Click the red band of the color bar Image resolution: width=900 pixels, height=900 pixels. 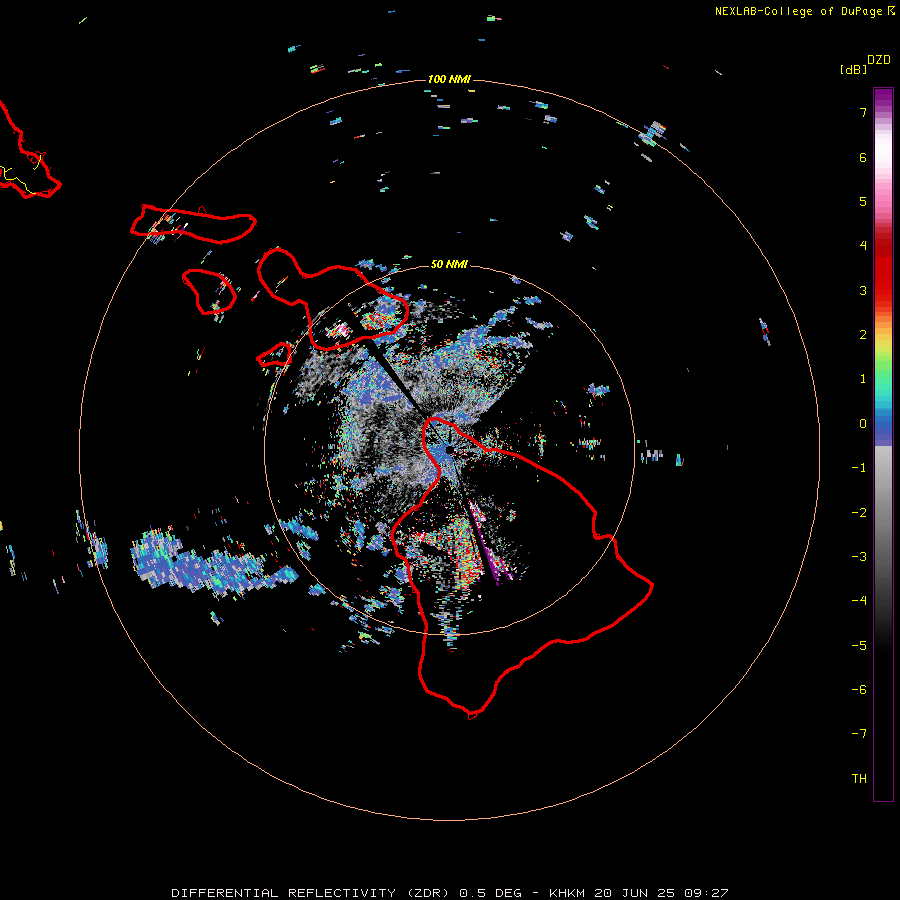(883, 270)
